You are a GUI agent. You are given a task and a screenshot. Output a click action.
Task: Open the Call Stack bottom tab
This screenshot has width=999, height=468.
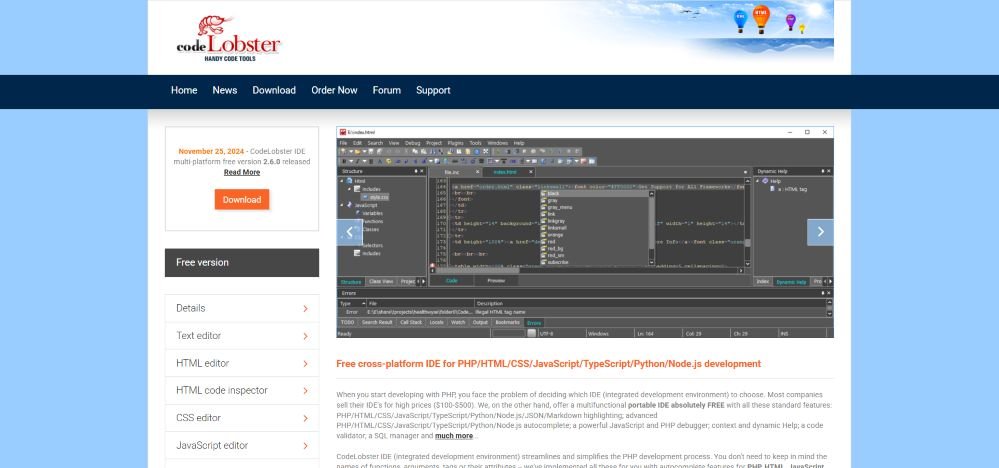(x=412, y=323)
